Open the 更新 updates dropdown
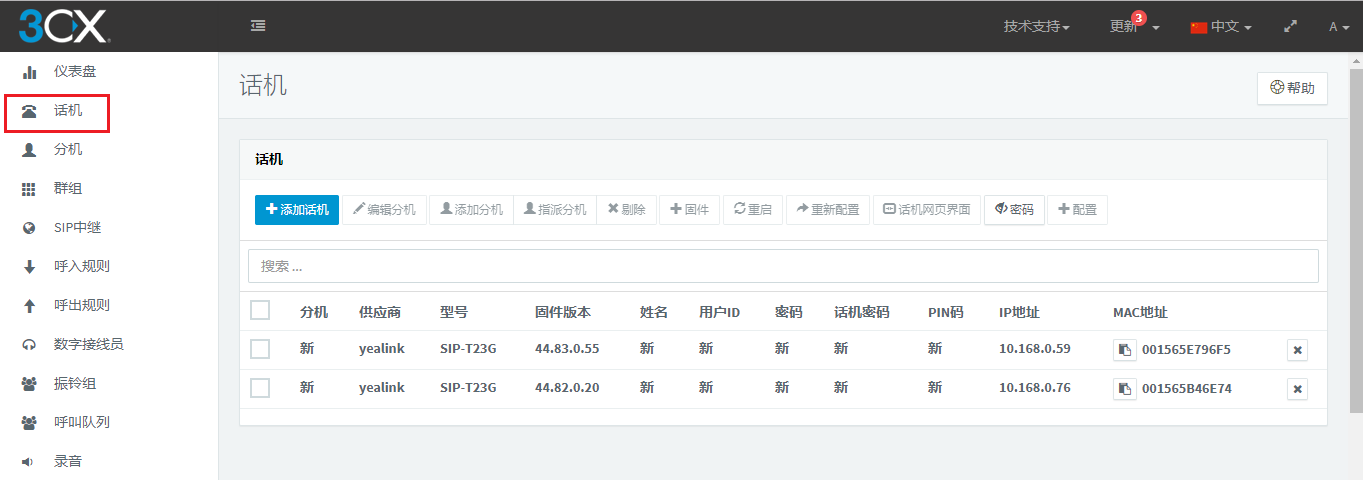 tap(1134, 27)
